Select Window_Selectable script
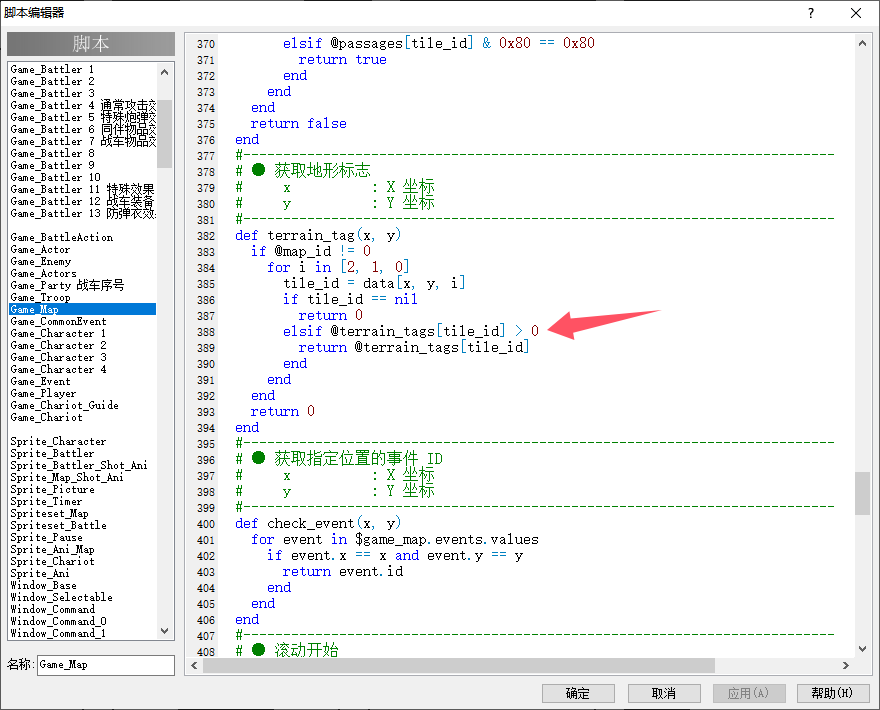Image resolution: width=880 pixels, height=710 pixels. click(61, 597)
